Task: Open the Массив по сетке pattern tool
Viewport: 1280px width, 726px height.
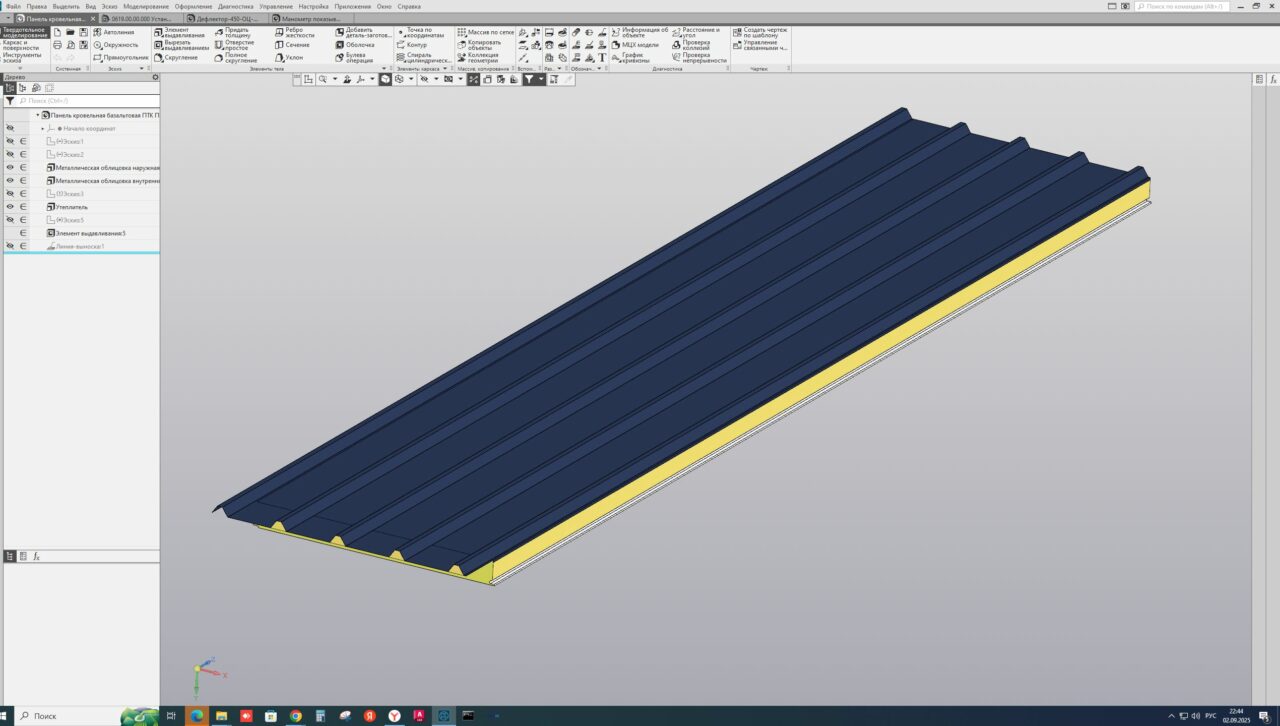Action: pyautogui.click(x=490, y=32)
